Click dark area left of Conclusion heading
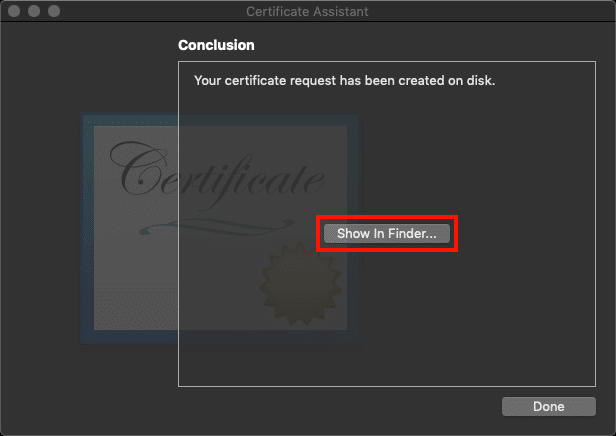Image resolution: width=616 pixels, height=436 pixels. tap(90, 45)
